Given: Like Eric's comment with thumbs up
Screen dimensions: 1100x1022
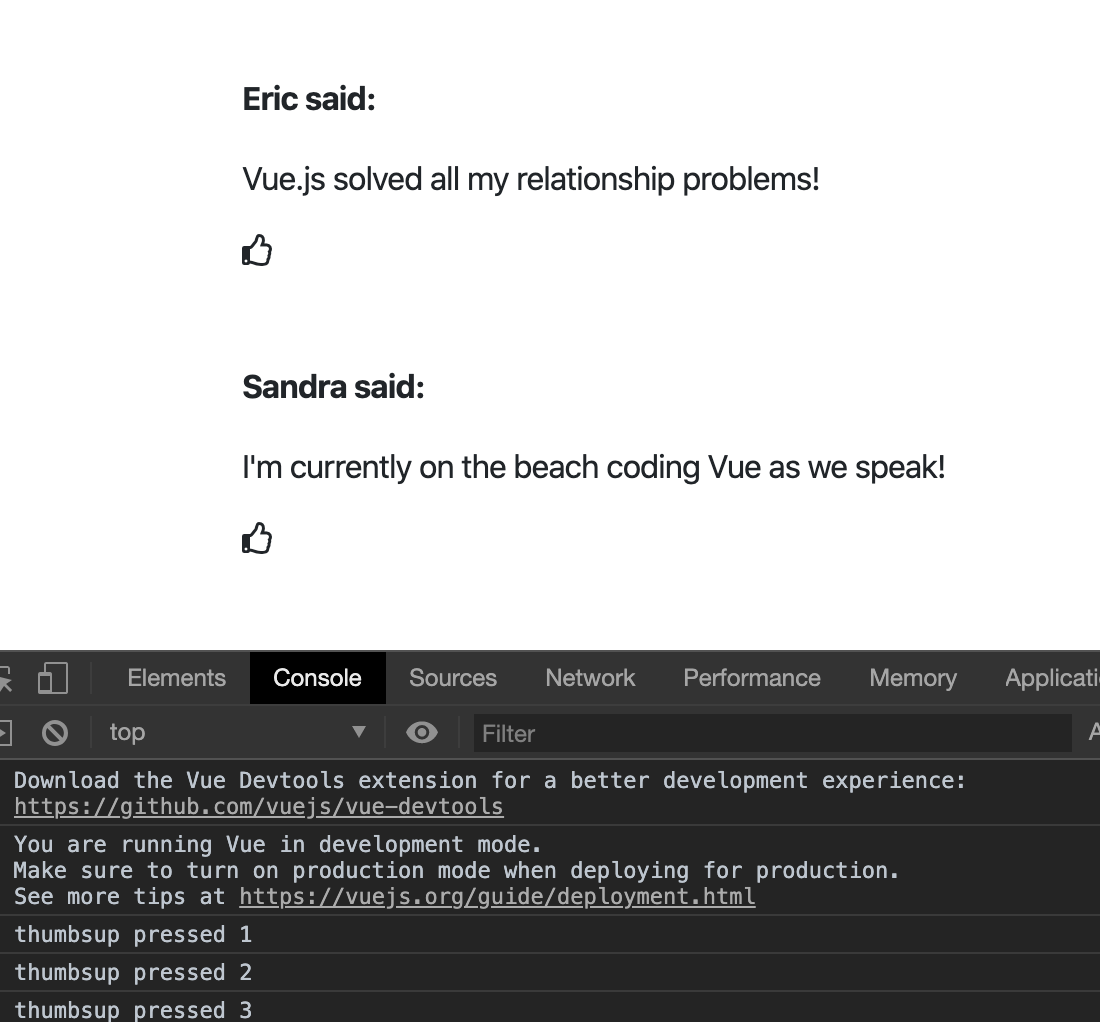Looking at the screenshot, I should point(257,250).
